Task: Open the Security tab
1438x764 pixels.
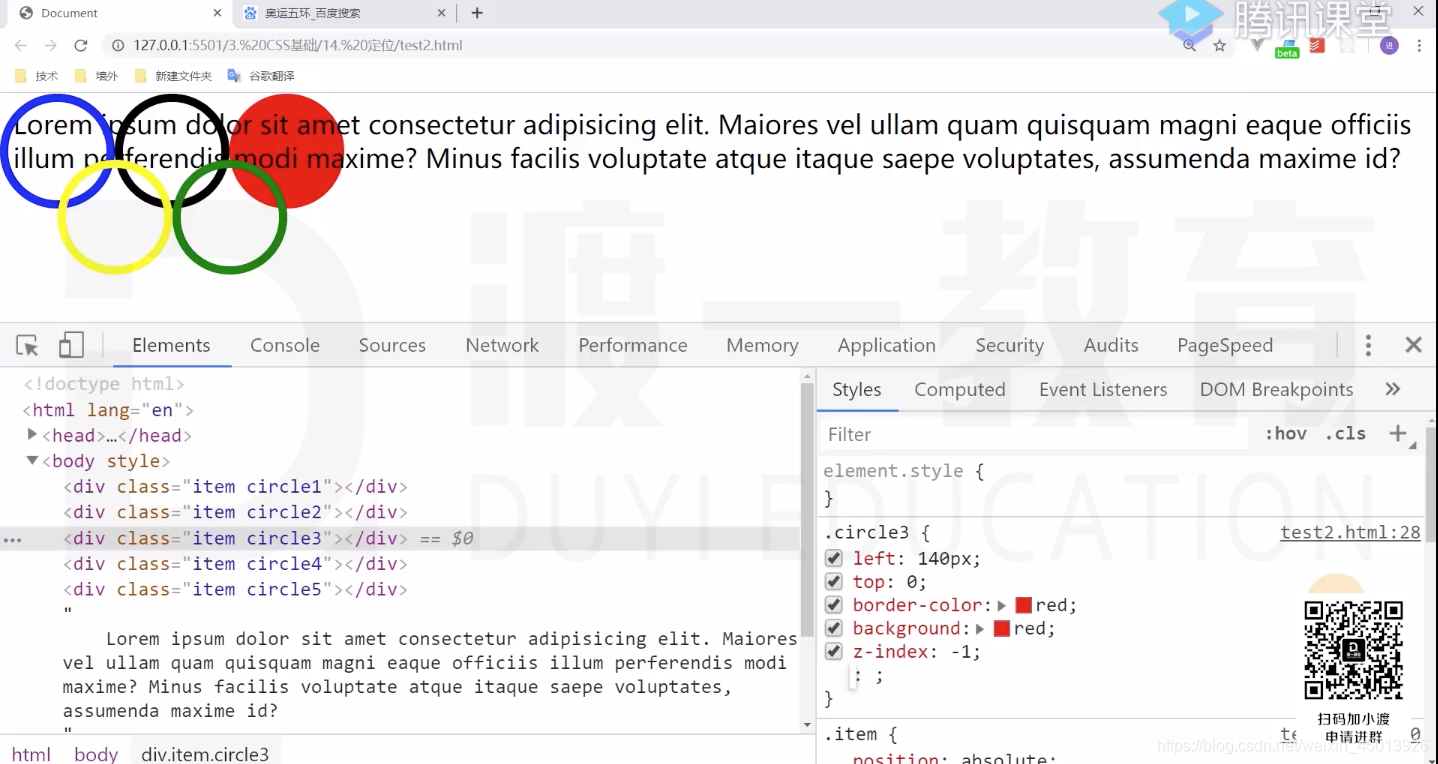Action: point(1009,346)
